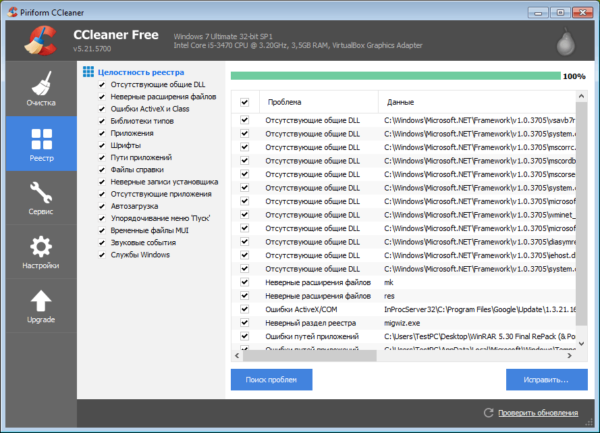Uncheck the WinRAR Ошибки путей приложений row
This screenshot has height=433, width=600.
click(245, 336)
